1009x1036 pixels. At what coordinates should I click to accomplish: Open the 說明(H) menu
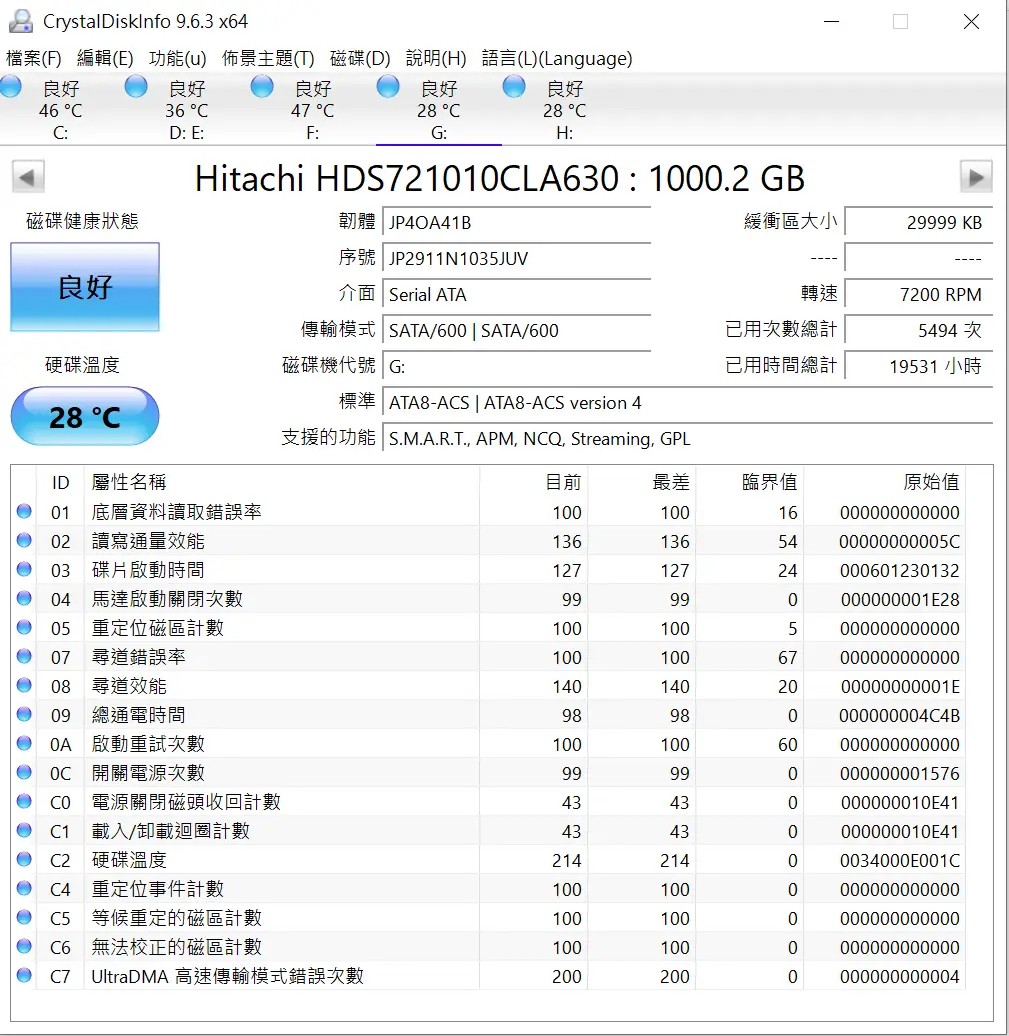(436, 59)
